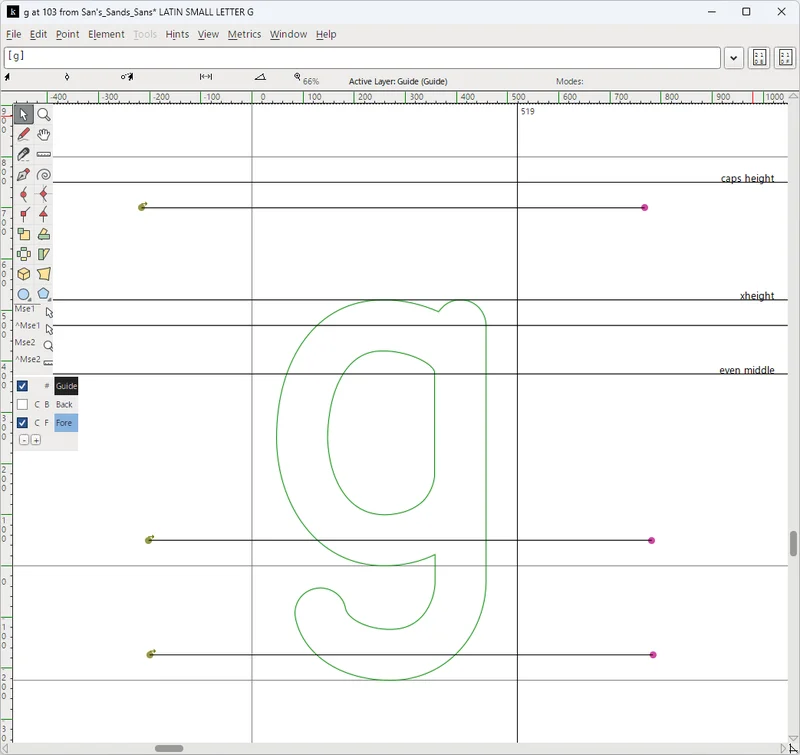Viewport: 800px width, 755px height.
Task: Select the Perspective transform tool
Action: (44, 274)
